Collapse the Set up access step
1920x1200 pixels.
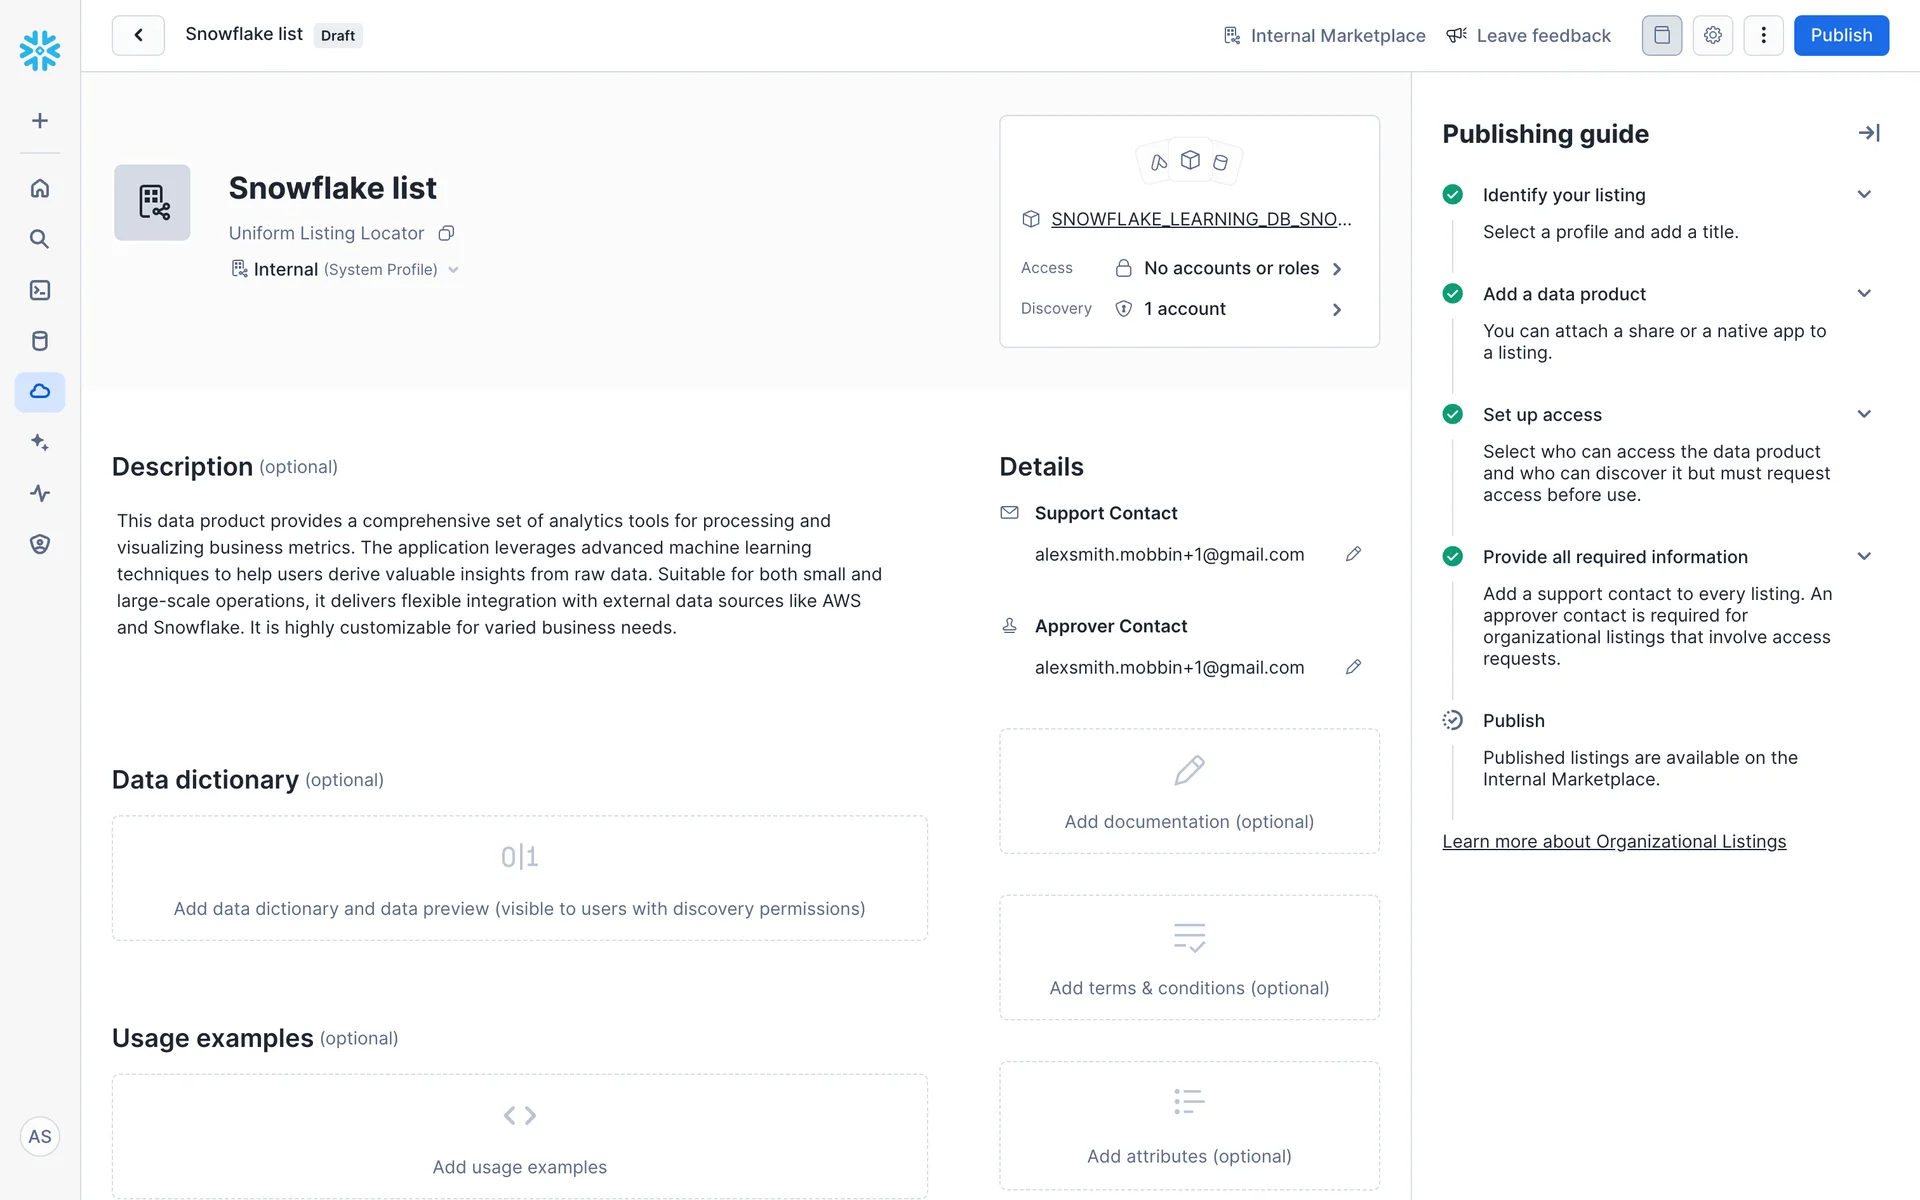1864,414
